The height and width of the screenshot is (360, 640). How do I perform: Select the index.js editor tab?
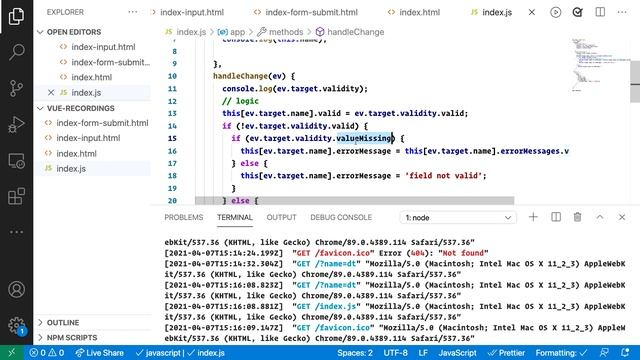[x=497, y=12]
